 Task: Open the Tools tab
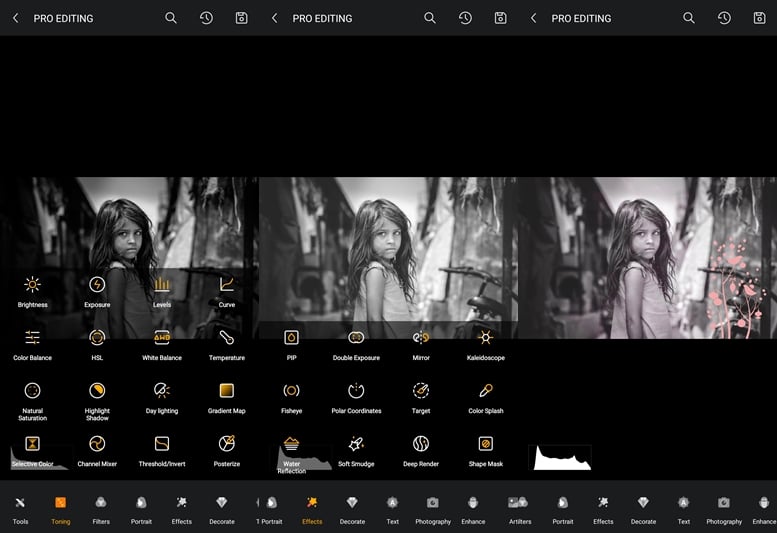coord(20,507)
